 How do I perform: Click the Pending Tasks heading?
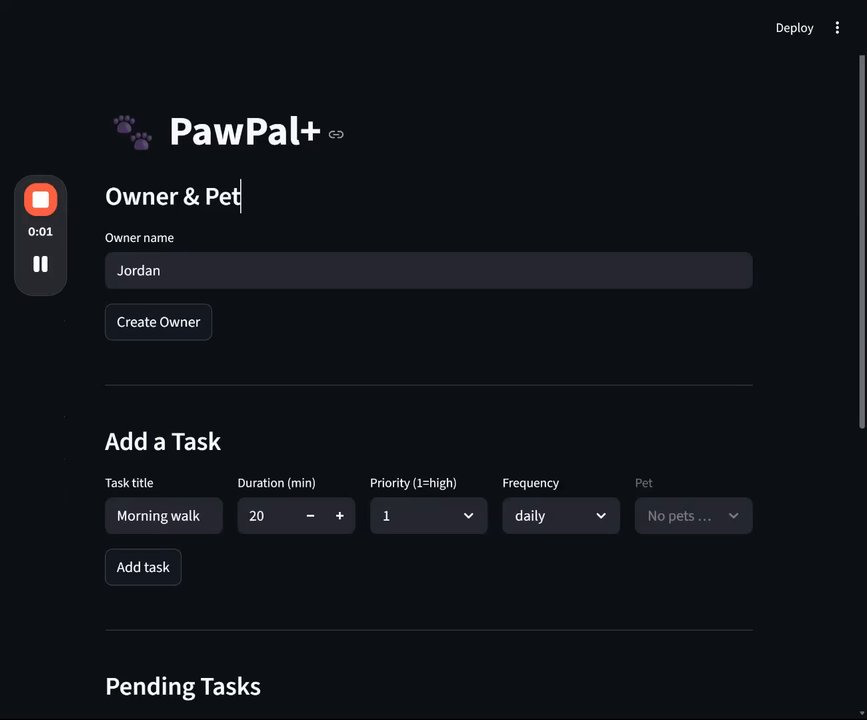click(x=183, y=686)
